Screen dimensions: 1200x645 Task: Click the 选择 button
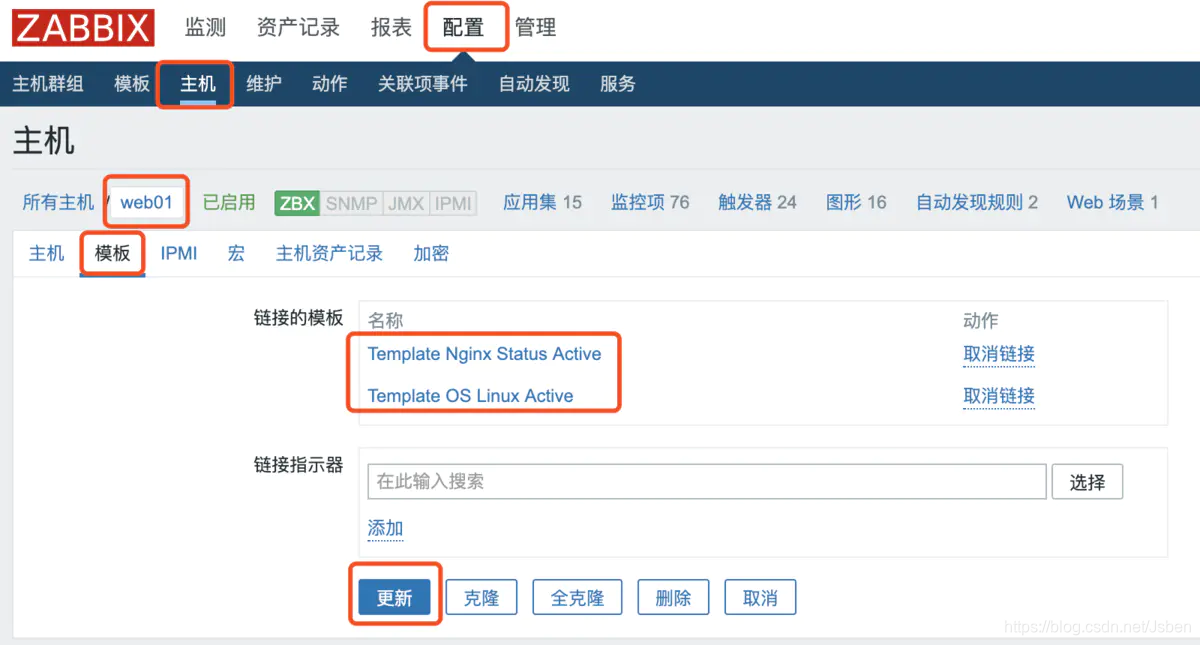[x=1087, y=482]
